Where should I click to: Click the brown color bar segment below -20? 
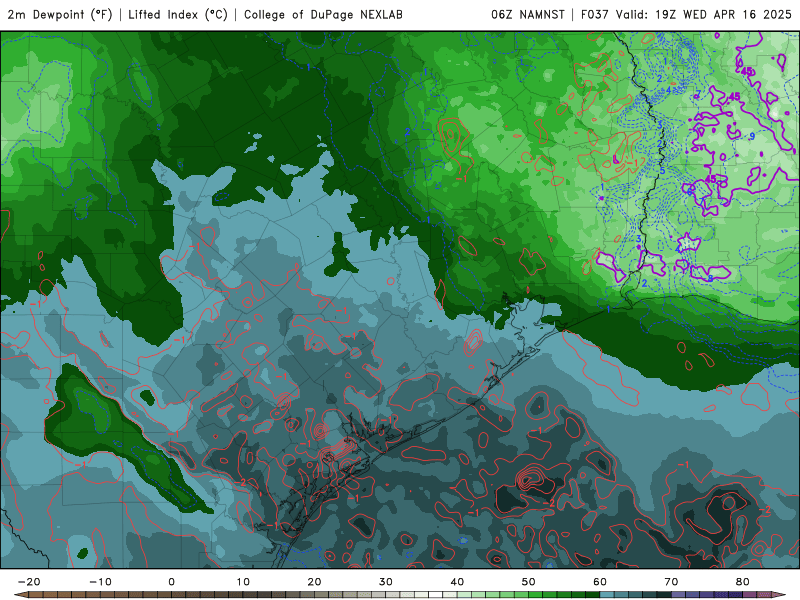pyautogui.click(x=36, y=595)
